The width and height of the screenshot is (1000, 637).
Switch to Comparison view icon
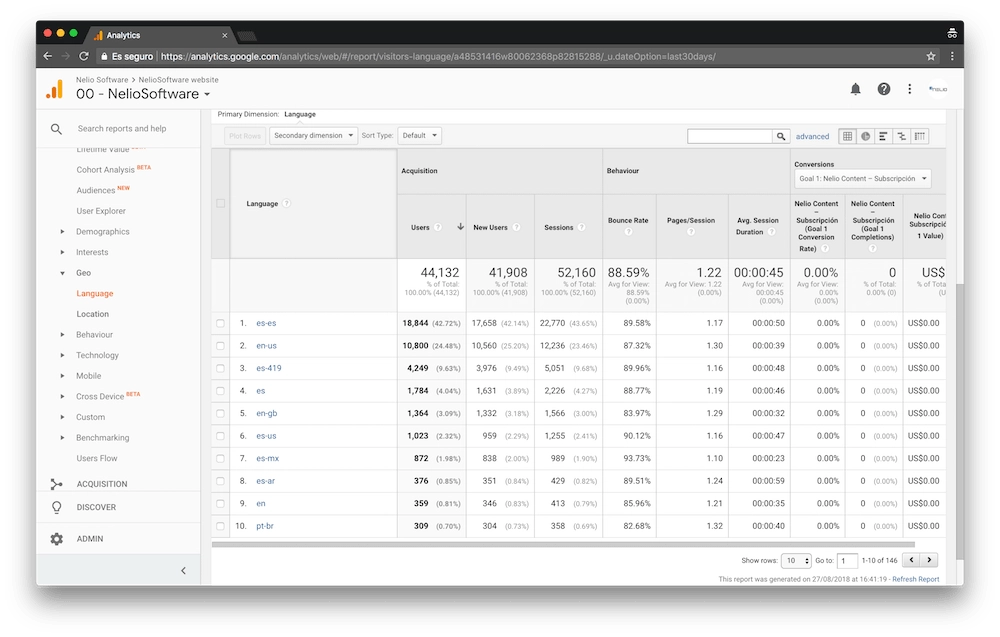901,136
